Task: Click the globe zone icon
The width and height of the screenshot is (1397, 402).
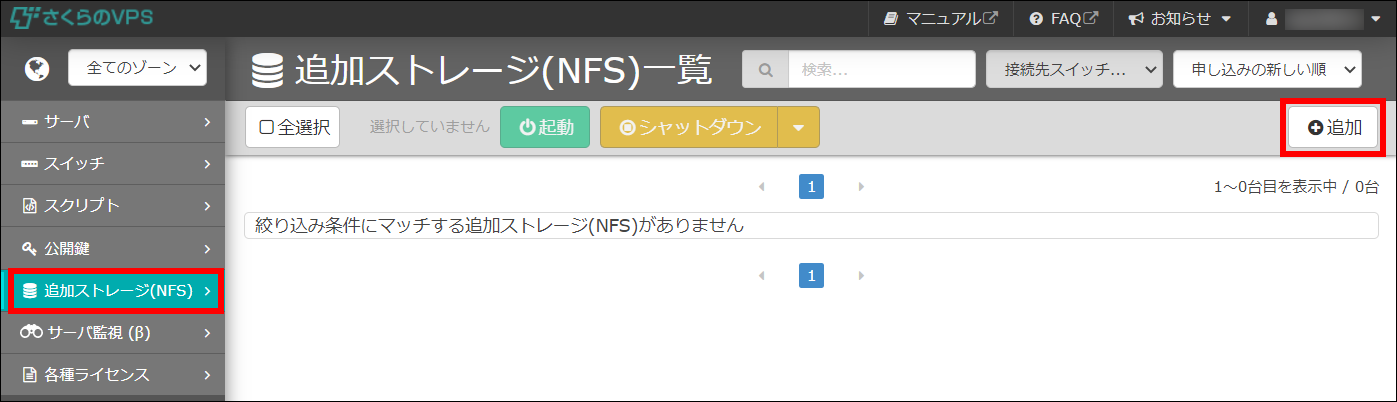Action: coord(37,69)
